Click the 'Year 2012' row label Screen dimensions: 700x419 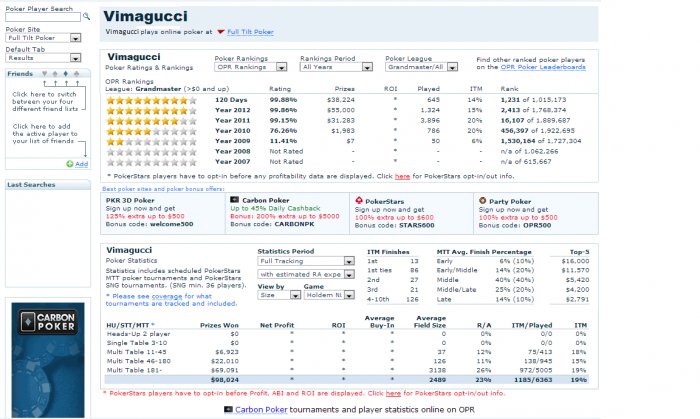pyautogui.click(x=233, y=110)
